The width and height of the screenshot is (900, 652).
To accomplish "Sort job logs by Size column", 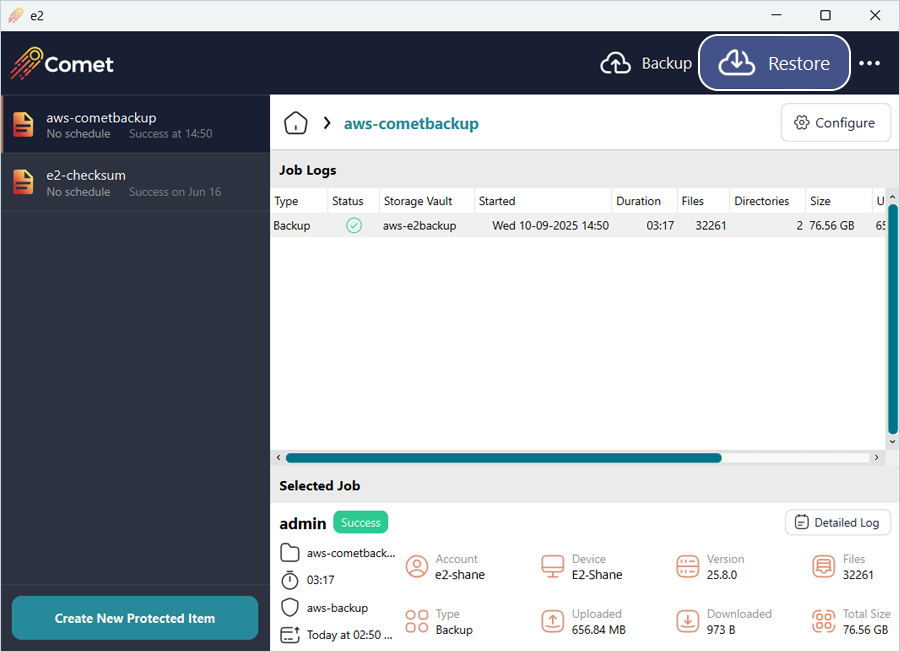I will coord(839,201).
